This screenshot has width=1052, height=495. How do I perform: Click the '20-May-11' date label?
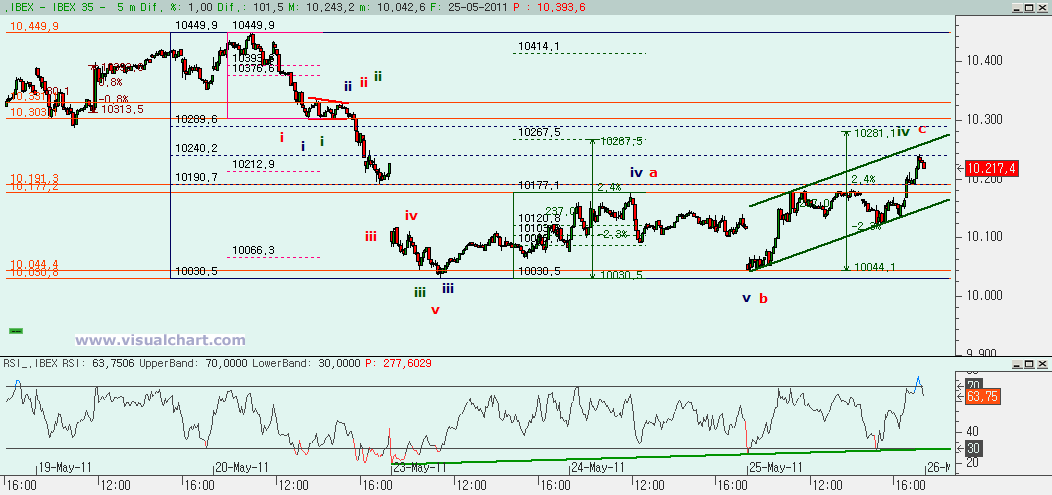pos(242,467)
